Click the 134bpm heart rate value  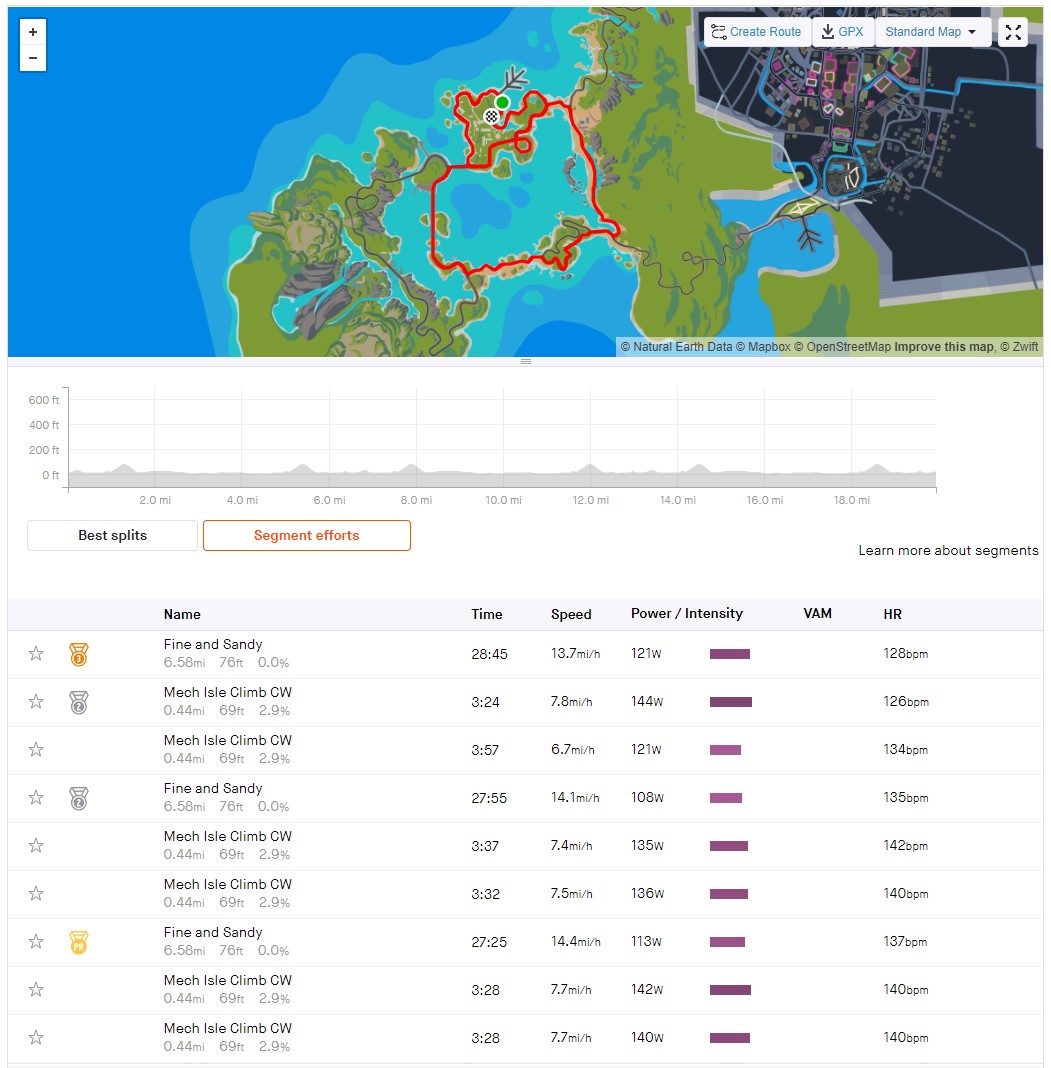(906, 749)
